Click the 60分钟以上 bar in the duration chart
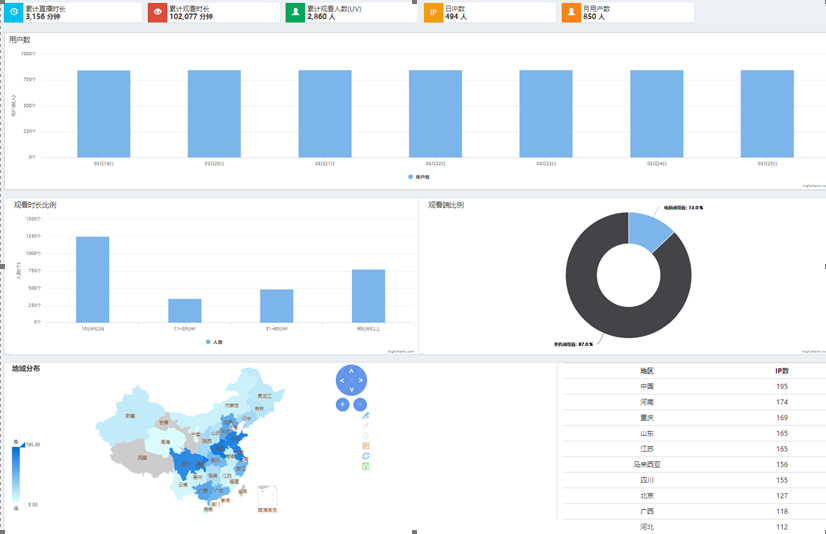826x534 pixels. tap(368, 296)
